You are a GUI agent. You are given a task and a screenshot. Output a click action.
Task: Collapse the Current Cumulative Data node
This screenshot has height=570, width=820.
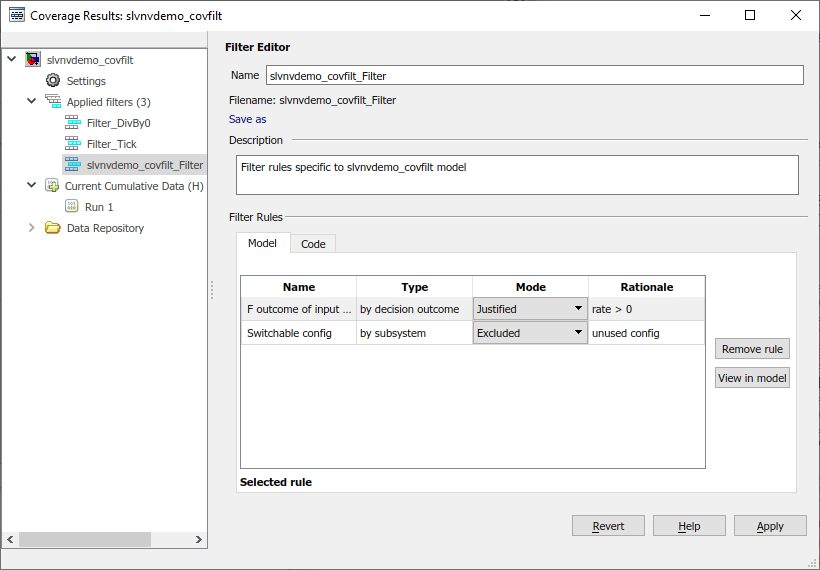pos(31,185)
